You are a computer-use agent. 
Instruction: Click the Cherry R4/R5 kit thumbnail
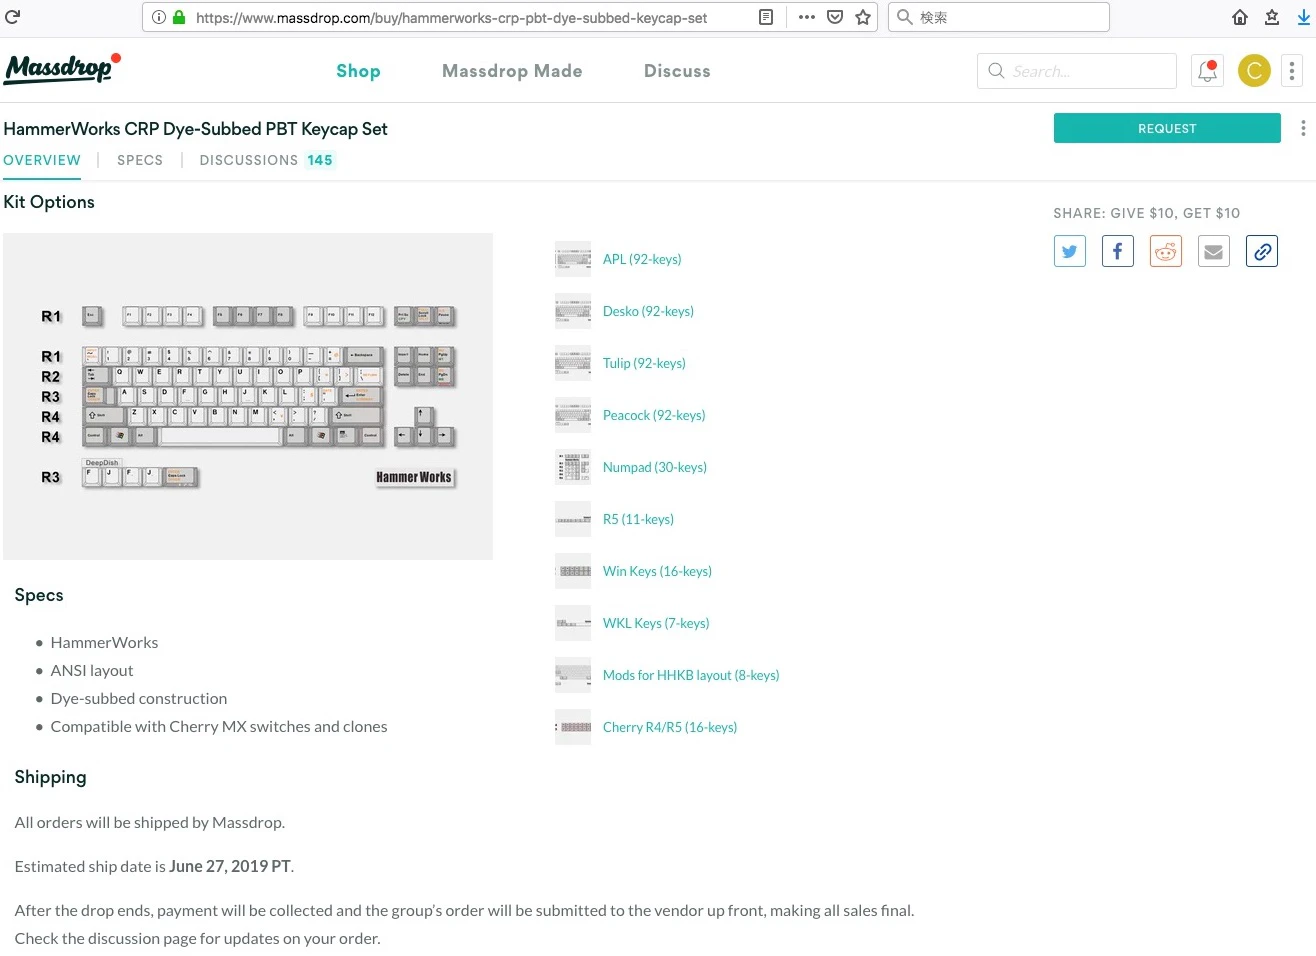click(573, 727)
